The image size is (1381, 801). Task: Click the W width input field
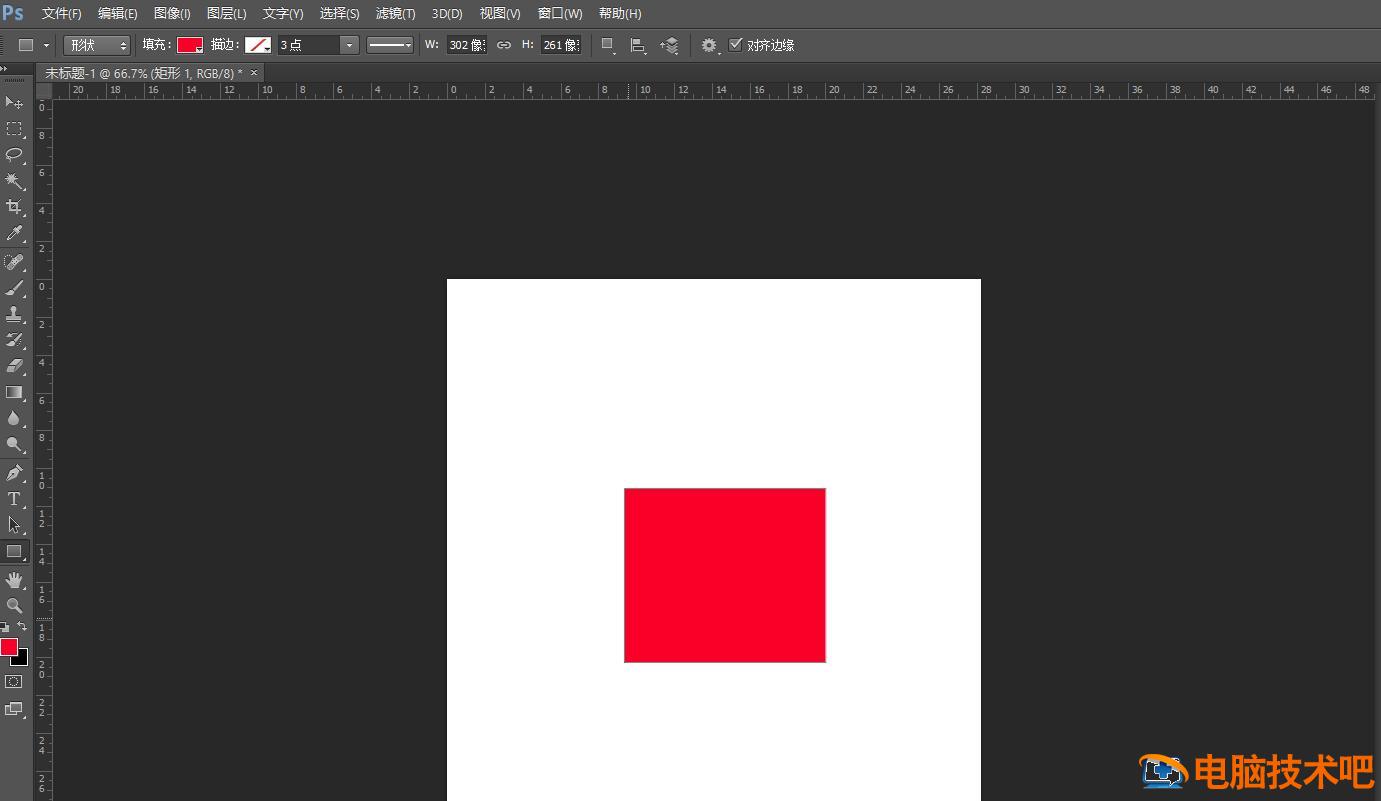point(466,45)
